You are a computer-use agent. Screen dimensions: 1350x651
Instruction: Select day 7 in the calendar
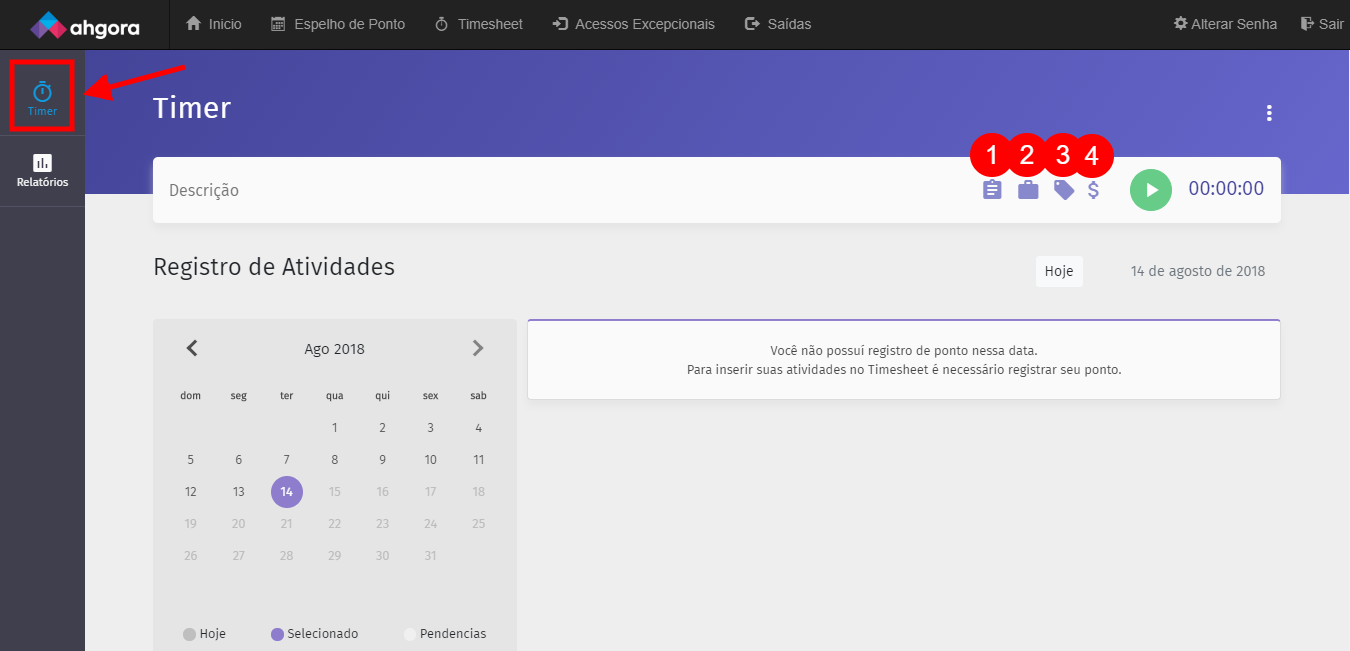click(287, 460)
